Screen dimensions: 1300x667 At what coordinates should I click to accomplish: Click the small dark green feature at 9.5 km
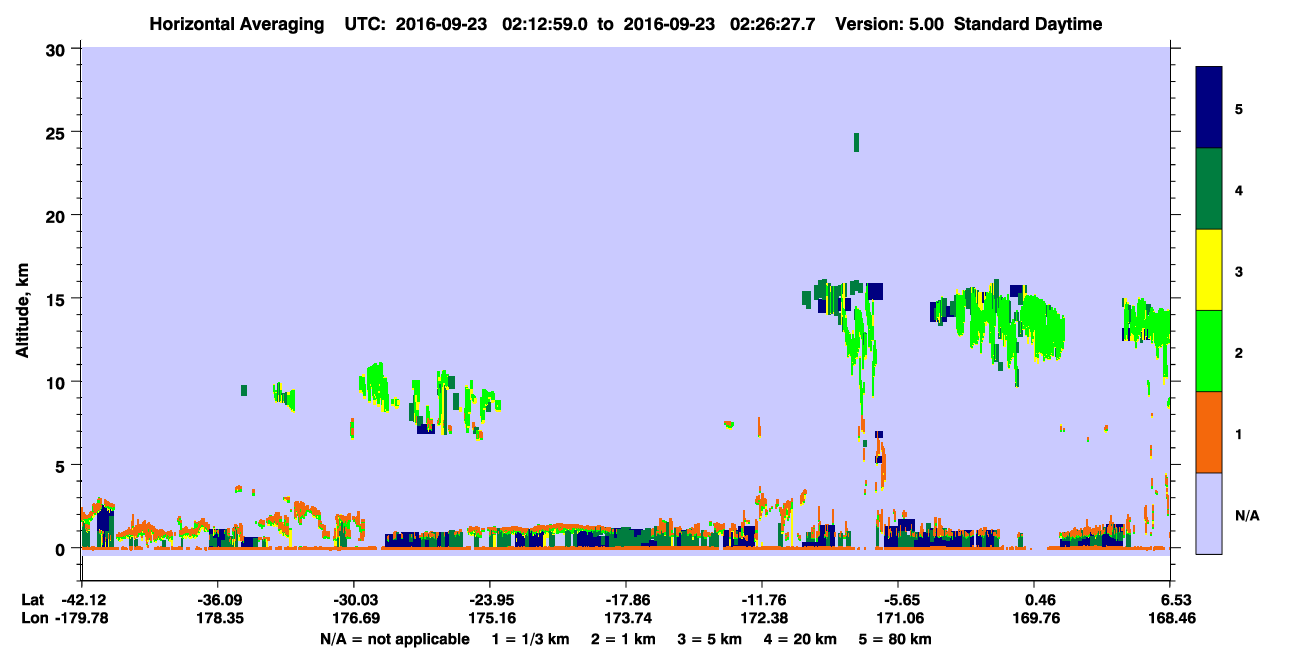[243, 390]
